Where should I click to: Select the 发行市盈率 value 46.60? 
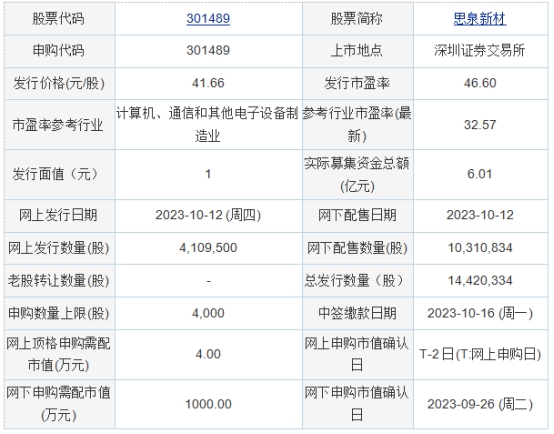[480, 83]
